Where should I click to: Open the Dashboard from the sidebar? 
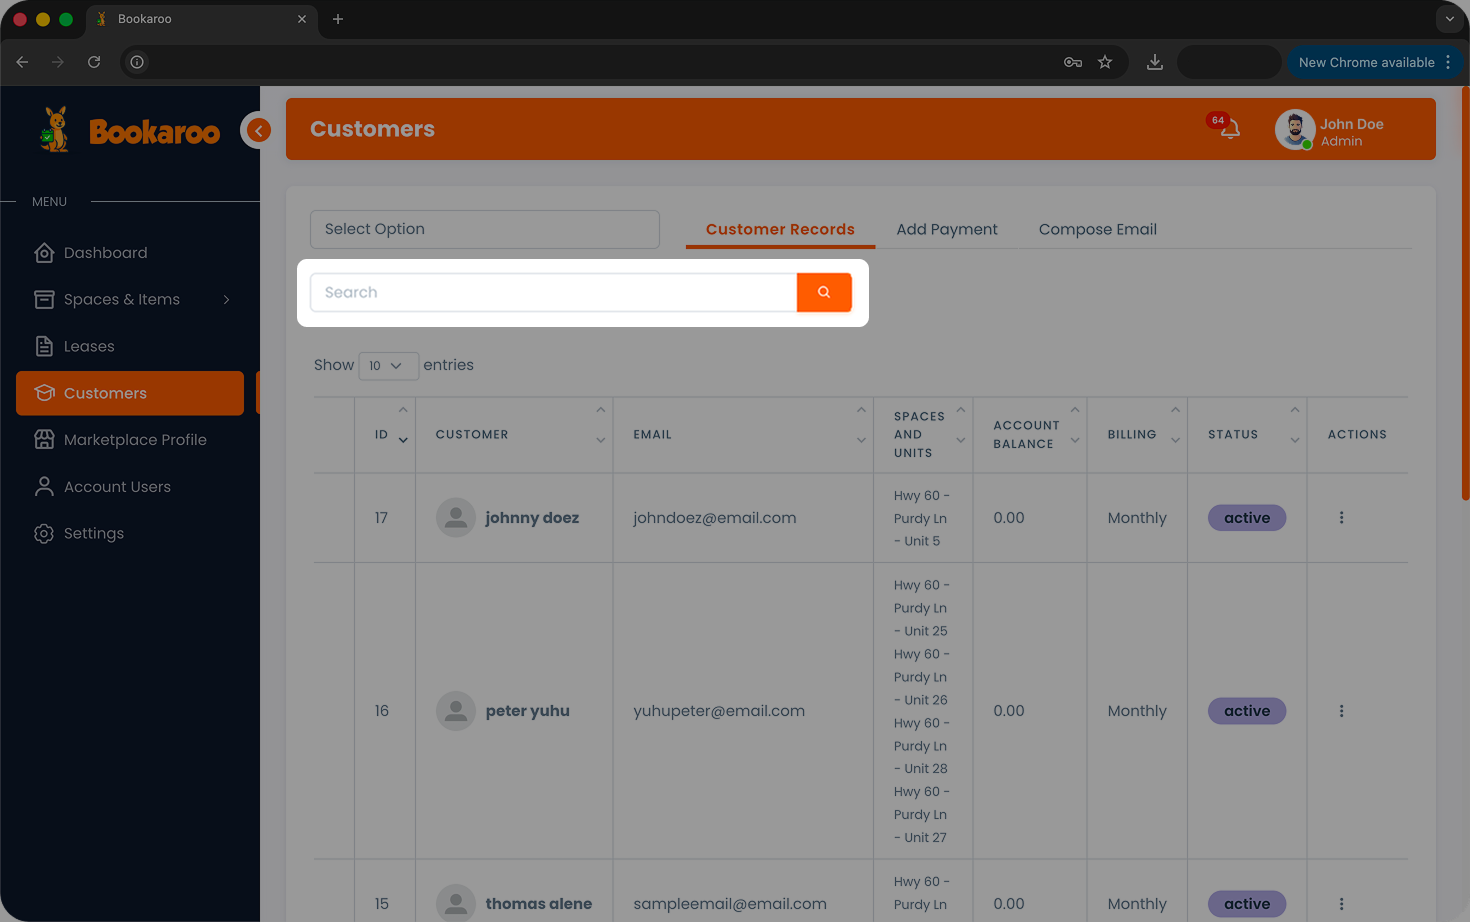click(105, 252)
